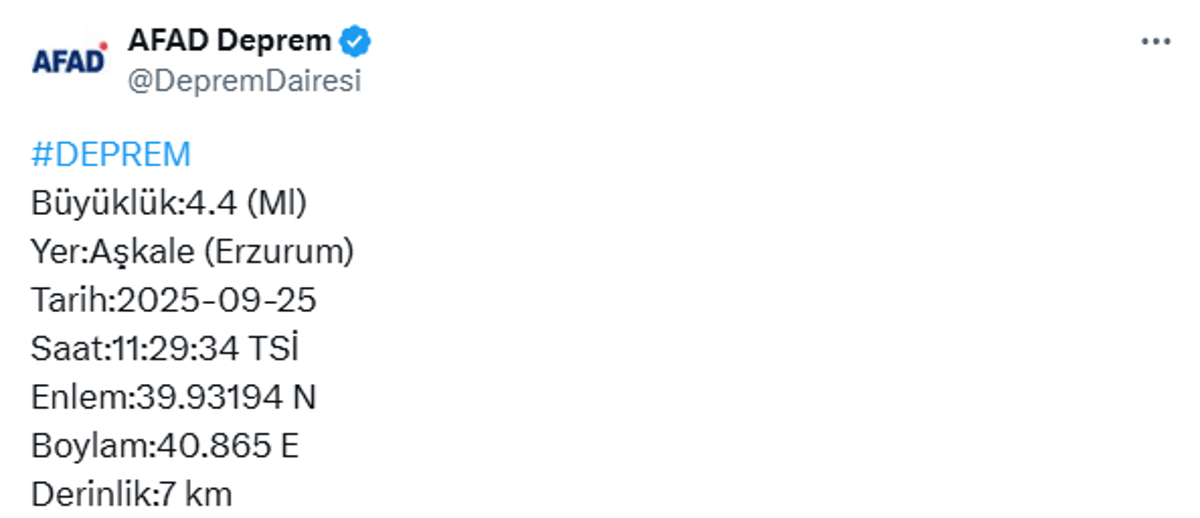The height and width of the screenshot is (518, 1200).
Task: Select the location text Aşkale (Erzurum)
Action: coord(222,252)
